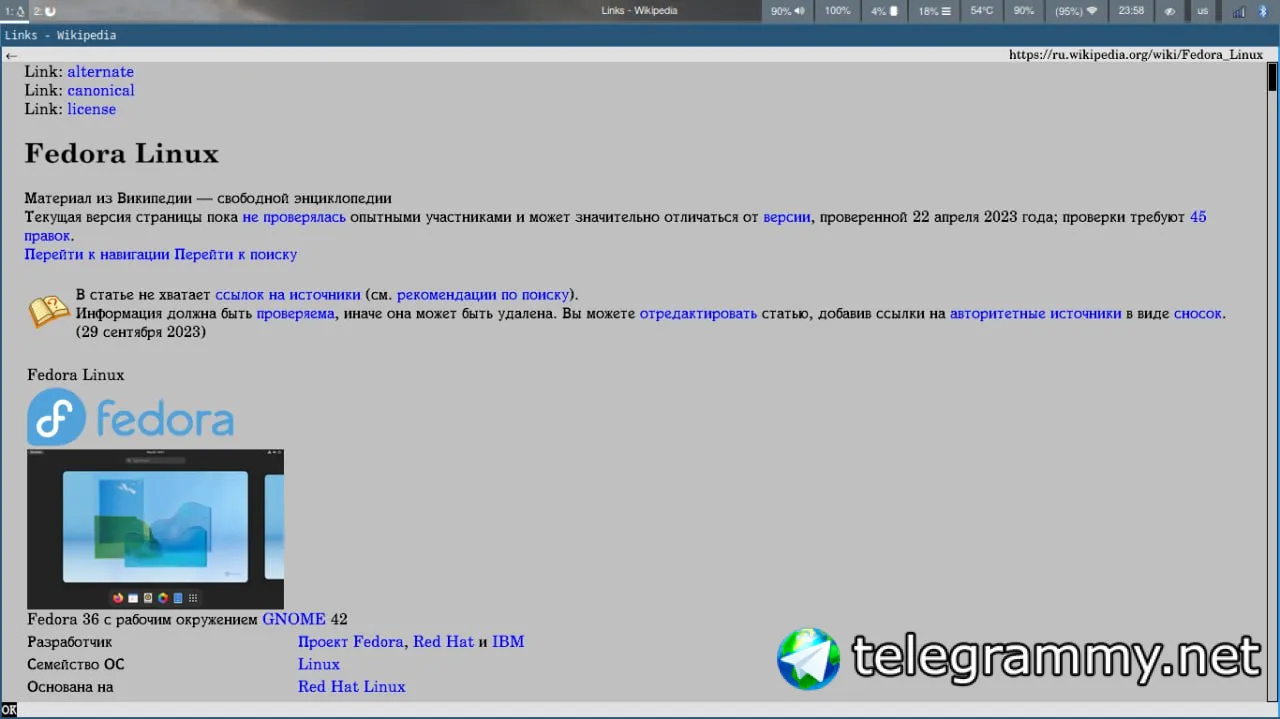Click the 'правок' link
The image size is (1280, 719).
point(47,236)
